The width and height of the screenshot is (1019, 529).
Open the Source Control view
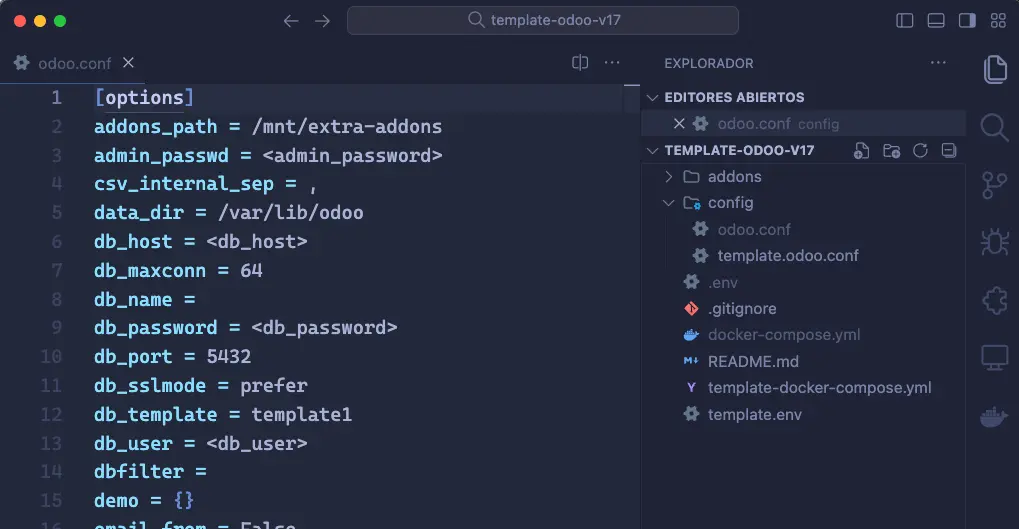pyautogui.click(x=994, y=185)
